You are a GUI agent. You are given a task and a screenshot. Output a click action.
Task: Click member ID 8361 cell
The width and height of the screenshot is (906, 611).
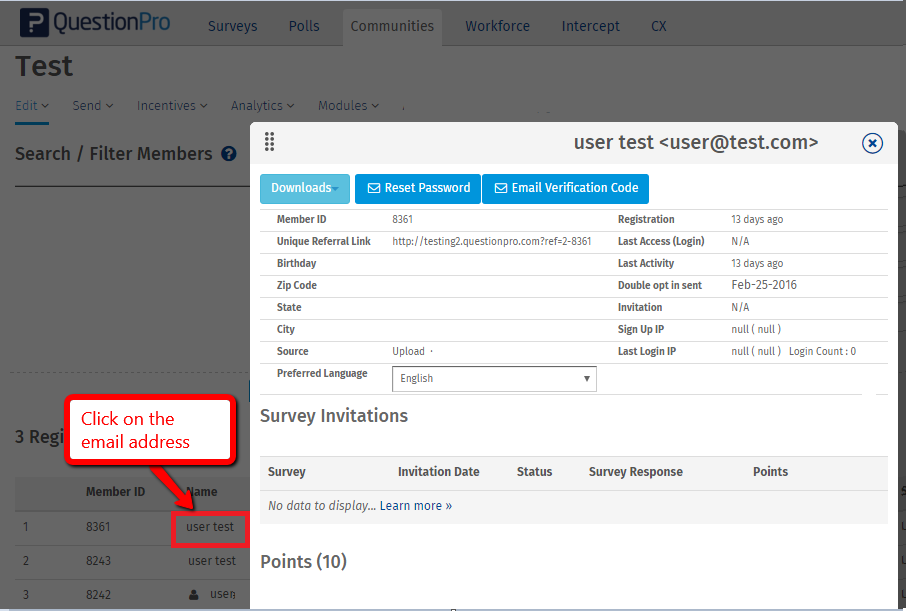[x=98, y=527]
